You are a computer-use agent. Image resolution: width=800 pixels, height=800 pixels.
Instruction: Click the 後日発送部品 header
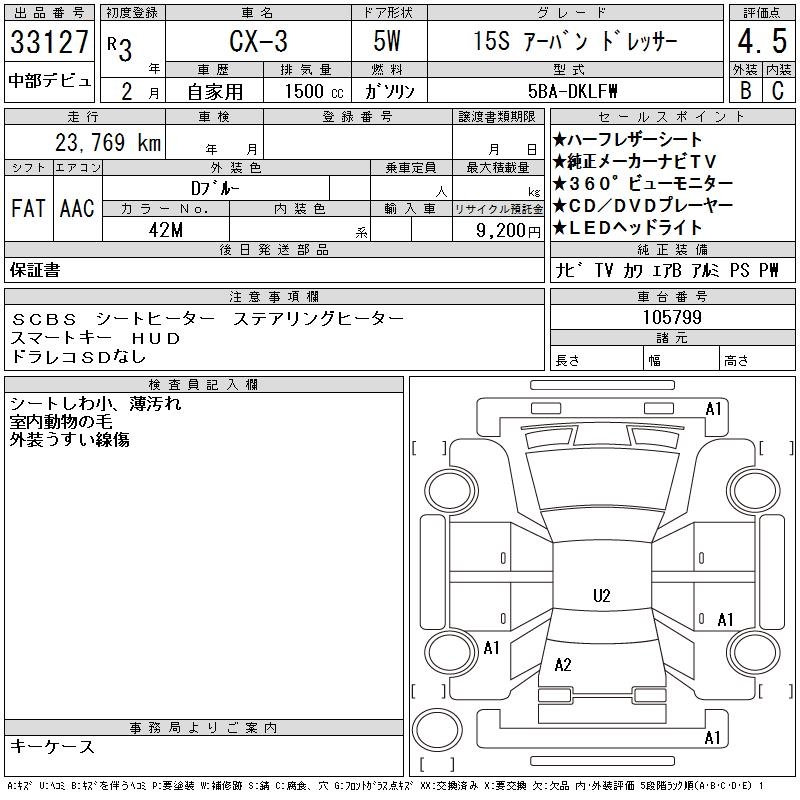274,249
